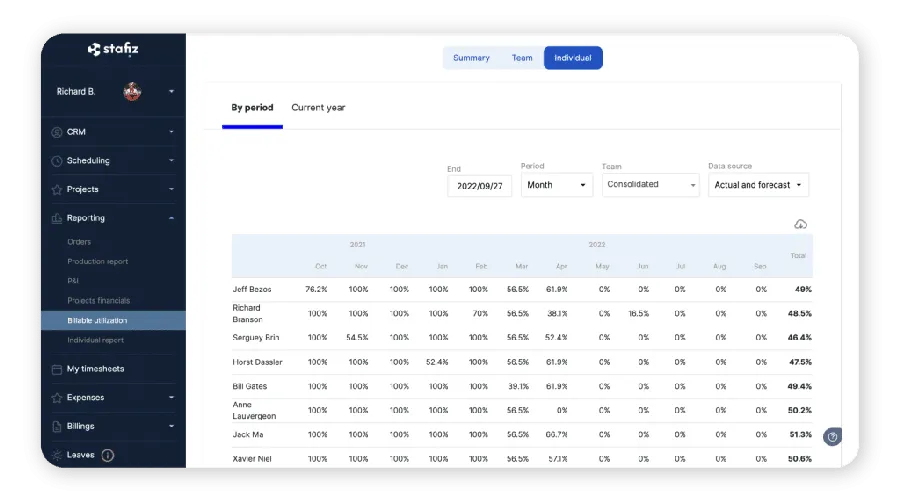Image resolution: width=900 pixels, height=499 pixels.
Task: Open the help question mark bubble
Action: tap(833, 437)
